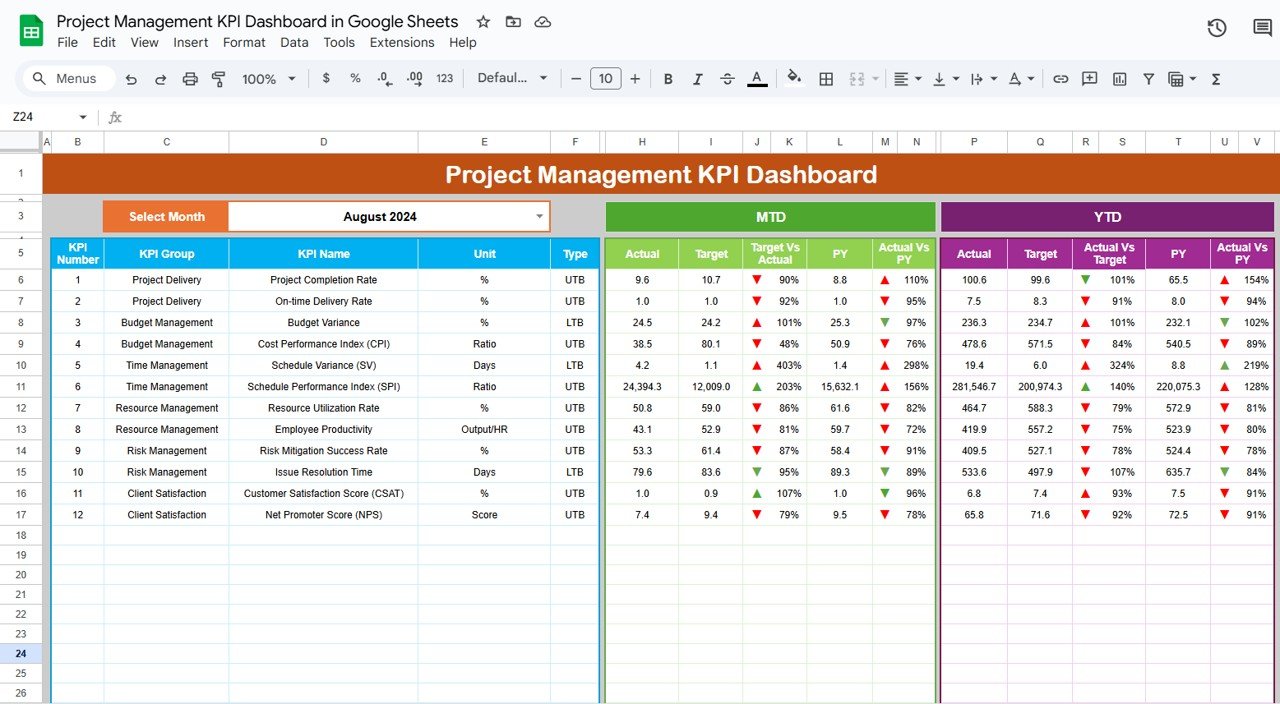The height and width of the screenshot is (704, 1280).
Task: Open horizontal align dropdown
Action: (x=906, y=79)
